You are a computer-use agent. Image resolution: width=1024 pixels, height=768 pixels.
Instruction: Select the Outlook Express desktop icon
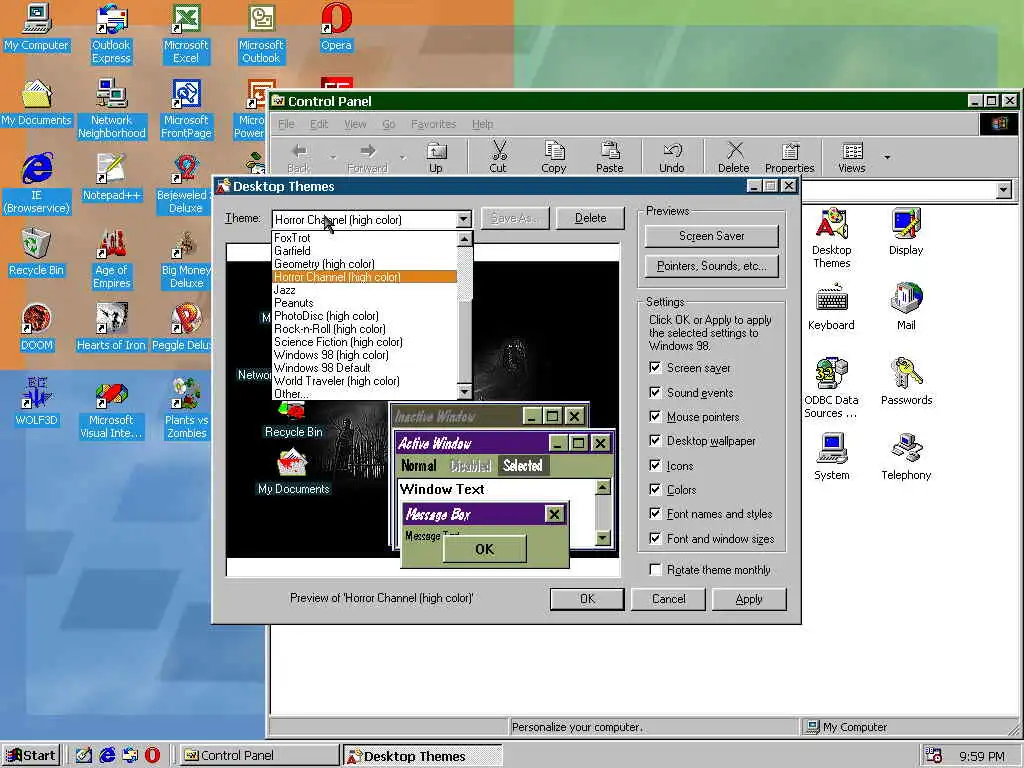click(111, 33)
